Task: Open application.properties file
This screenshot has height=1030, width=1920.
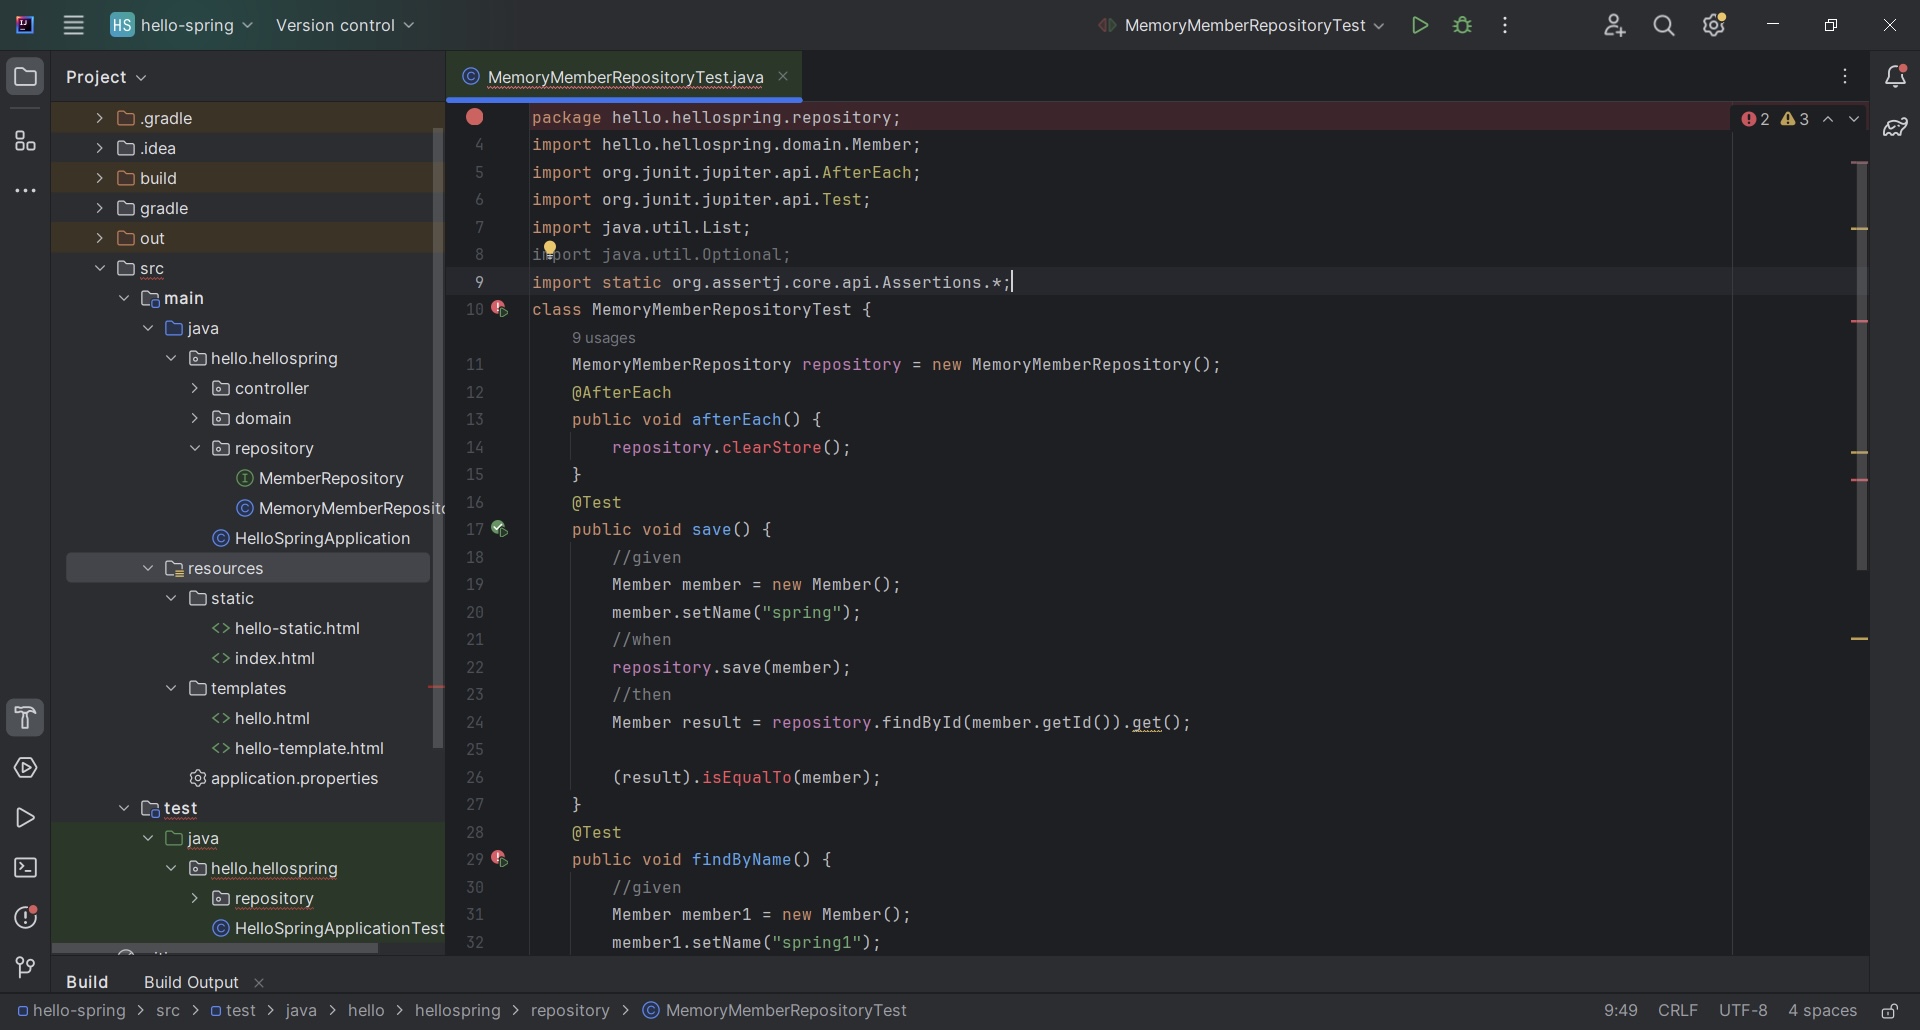Action: [284, 778]
